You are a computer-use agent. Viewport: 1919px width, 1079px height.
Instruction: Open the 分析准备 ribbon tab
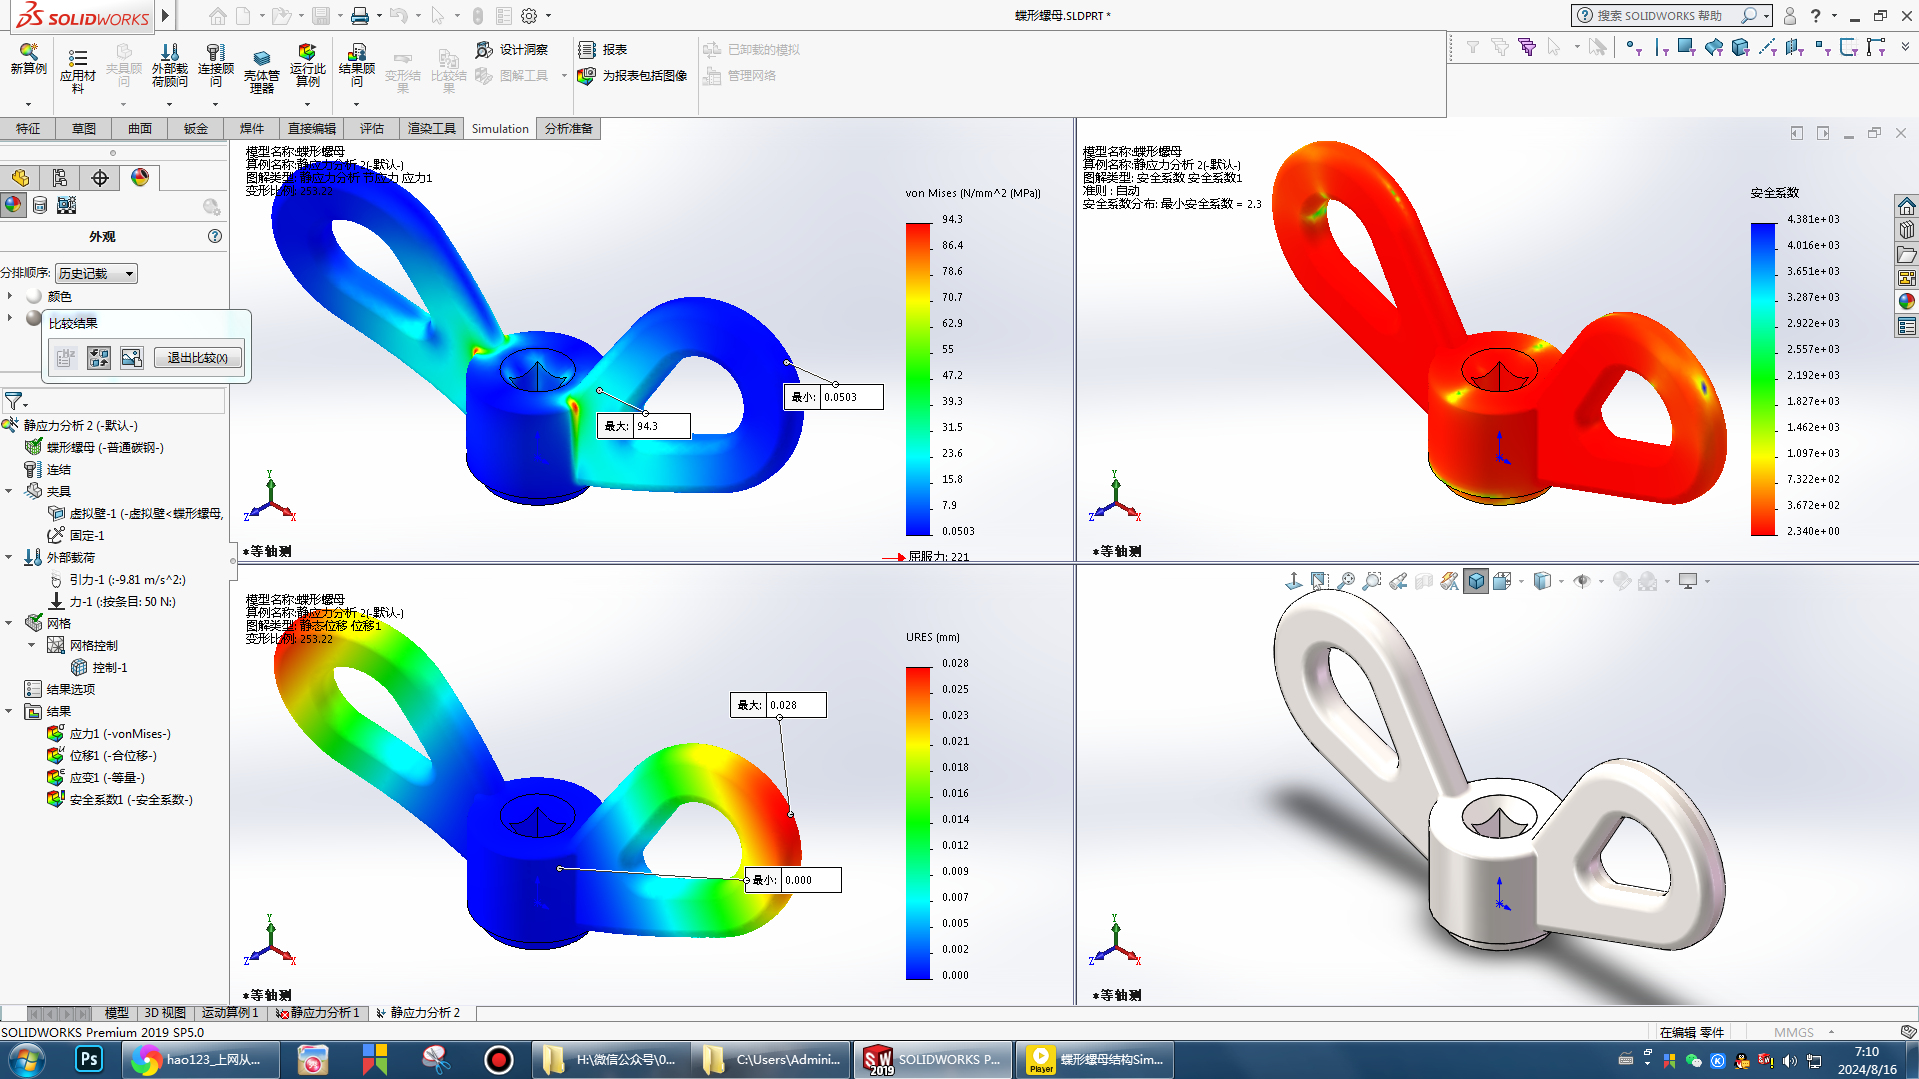[x=569, y=128]
